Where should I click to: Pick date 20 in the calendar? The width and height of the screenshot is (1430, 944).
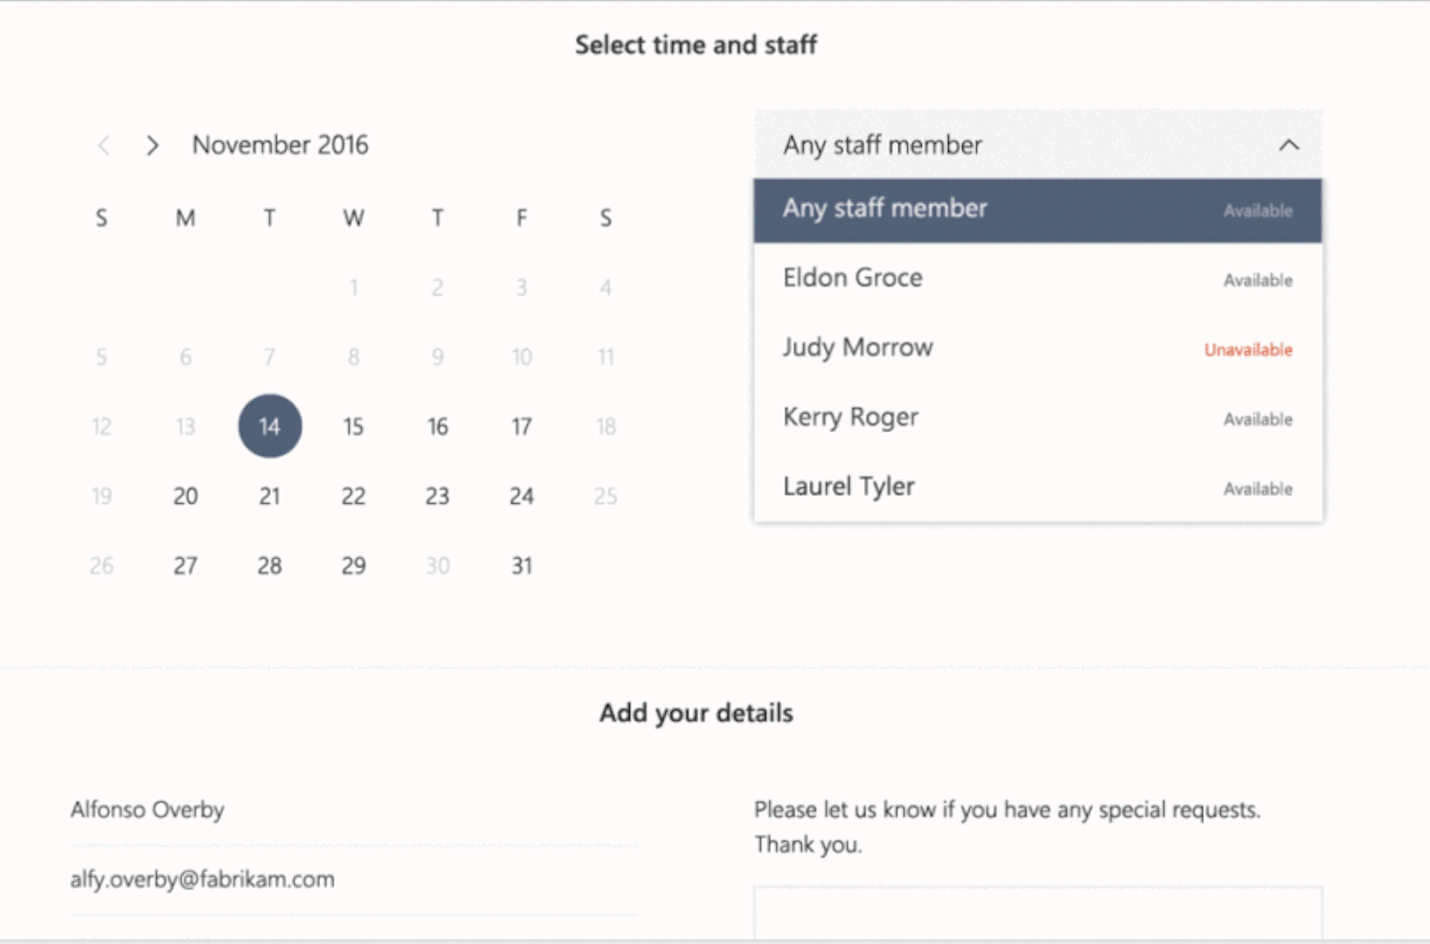(185, 496)
